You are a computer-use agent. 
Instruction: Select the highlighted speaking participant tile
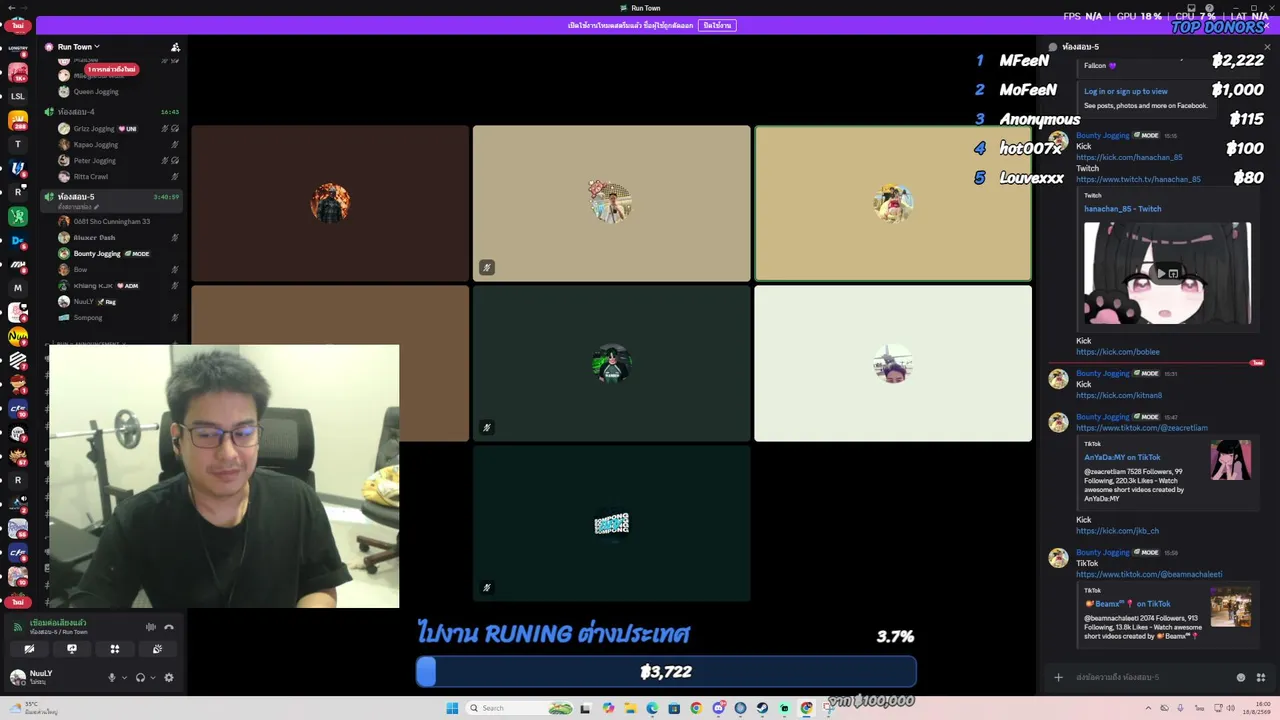tap(893, 203)
